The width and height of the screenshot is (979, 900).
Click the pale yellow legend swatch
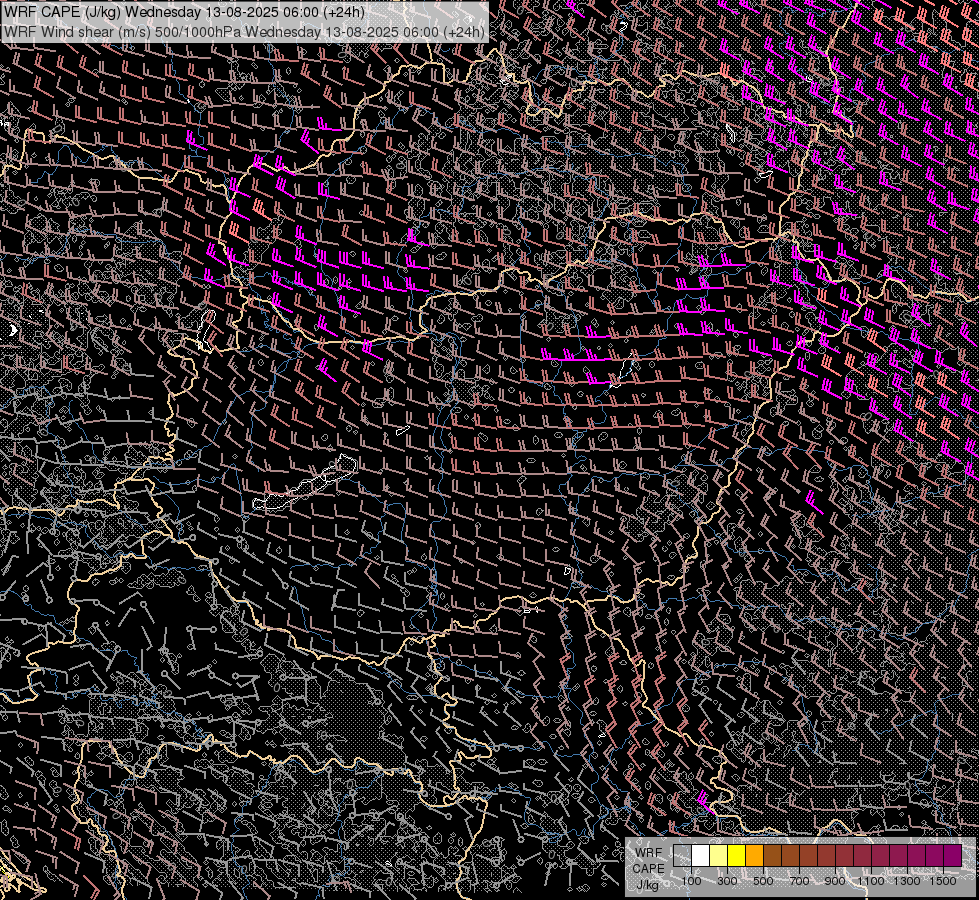point(719,855)
